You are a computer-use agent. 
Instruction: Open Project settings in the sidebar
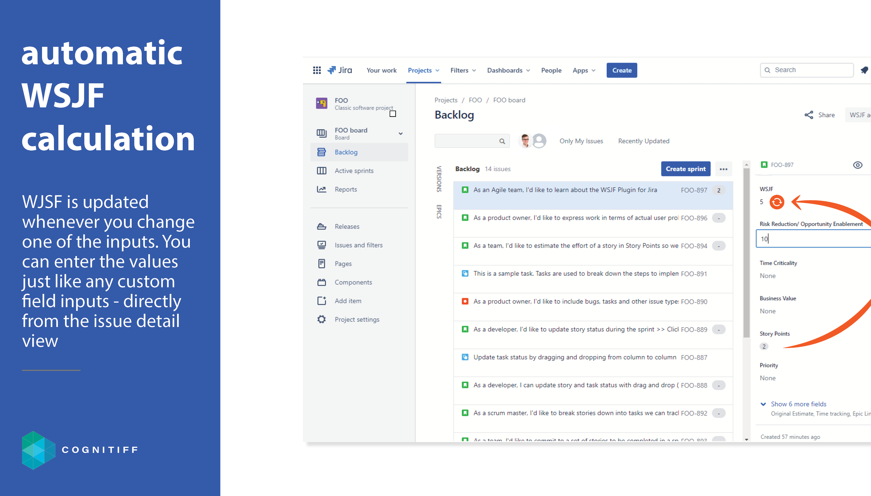(x=359, y=319)
